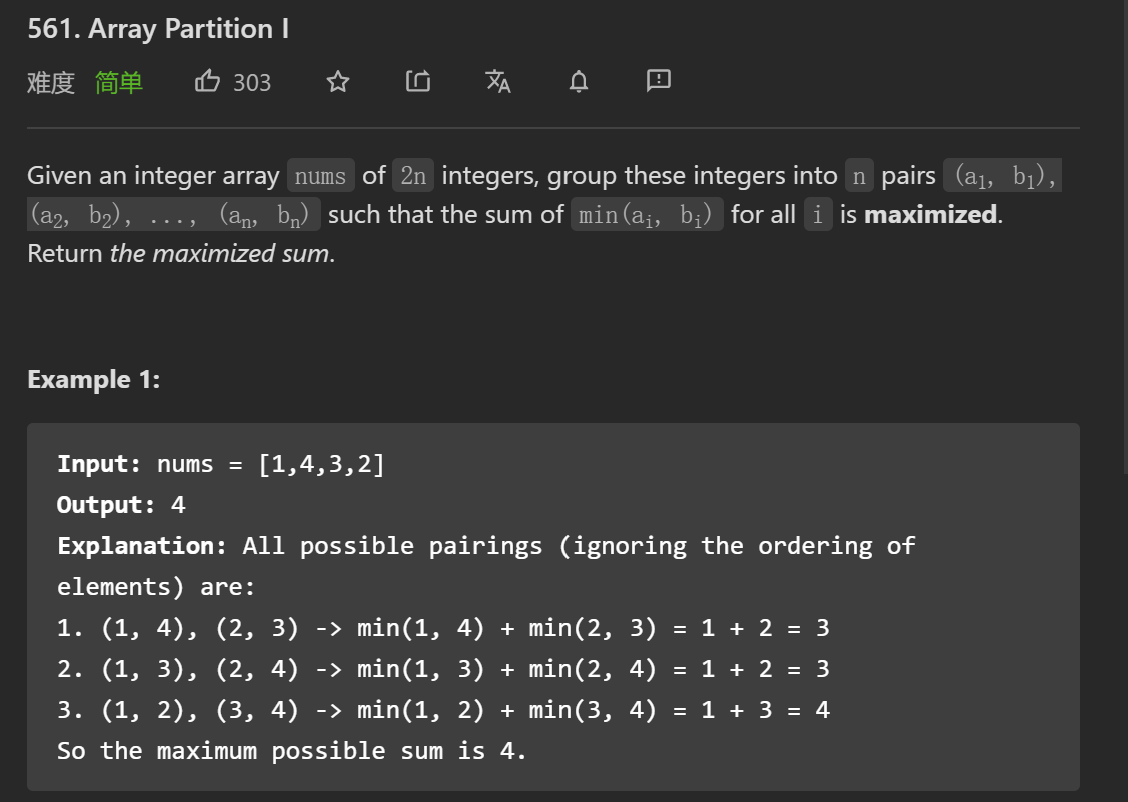Viewport: 1128px width, 802px height.
Task: Click 'So the maximum possible sum is 4.'
Action: (291, 751)
